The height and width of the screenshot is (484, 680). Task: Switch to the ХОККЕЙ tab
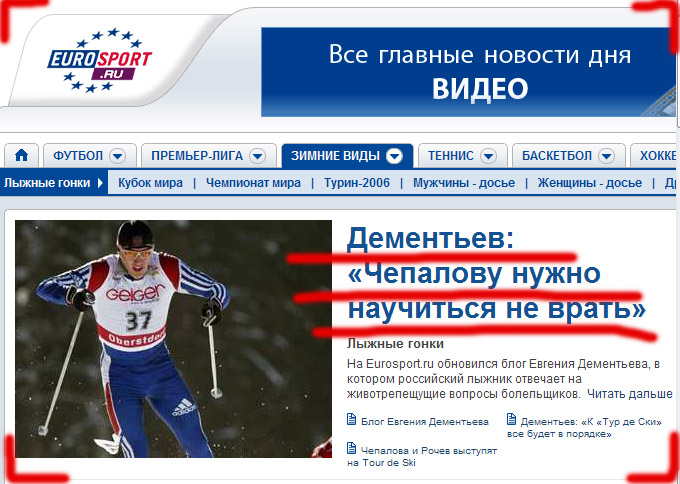pyautogui.click(x=654, y=155)
